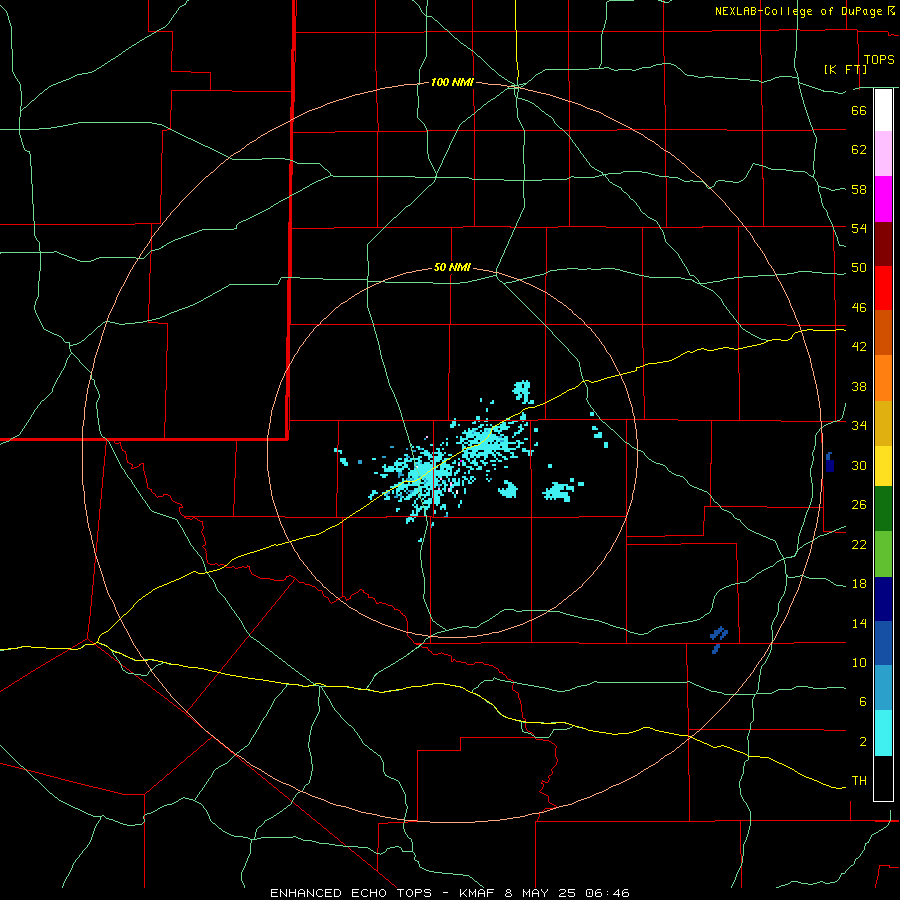Click the legend value "58"
900x900 pixels.
pyautogui.click(x=859, y=189)
